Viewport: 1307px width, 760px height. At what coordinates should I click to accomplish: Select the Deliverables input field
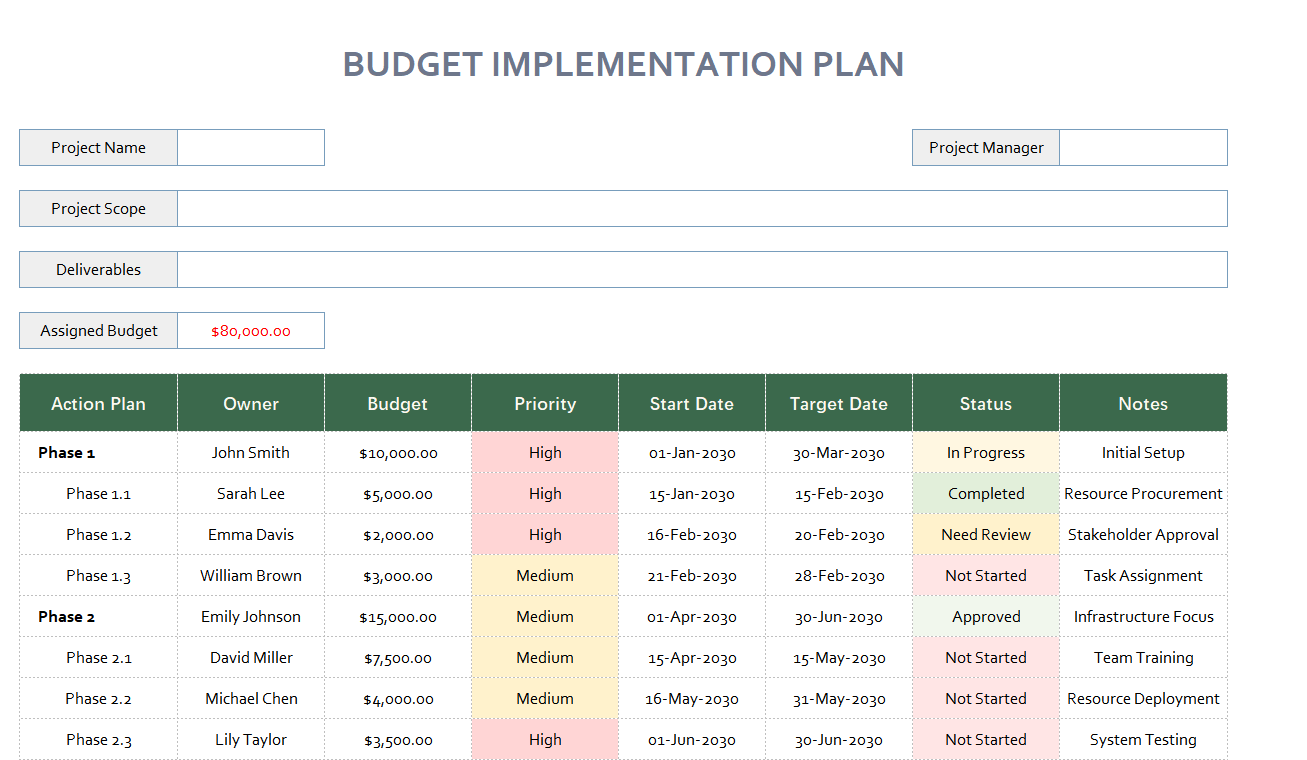(702, 269)
